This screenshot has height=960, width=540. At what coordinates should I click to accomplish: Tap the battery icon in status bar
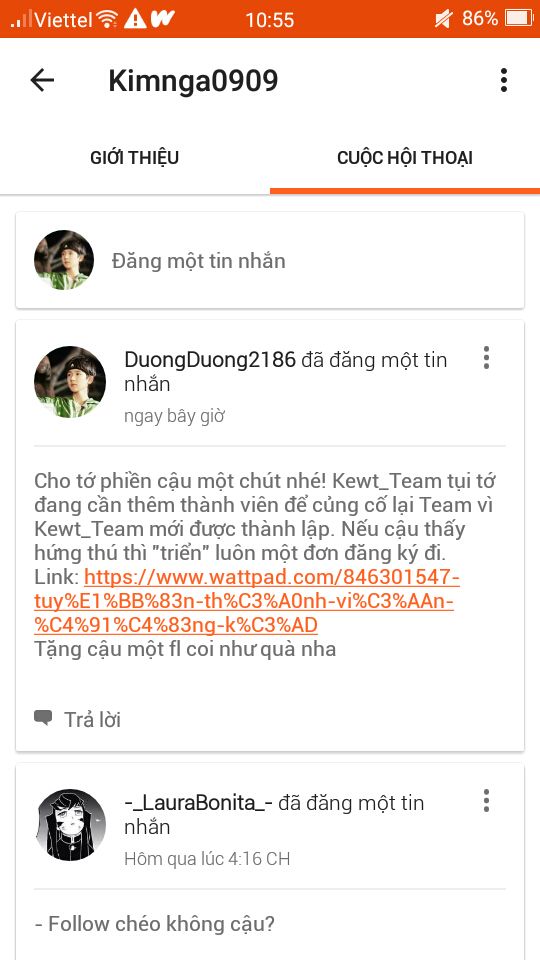(x=519, y=18)
